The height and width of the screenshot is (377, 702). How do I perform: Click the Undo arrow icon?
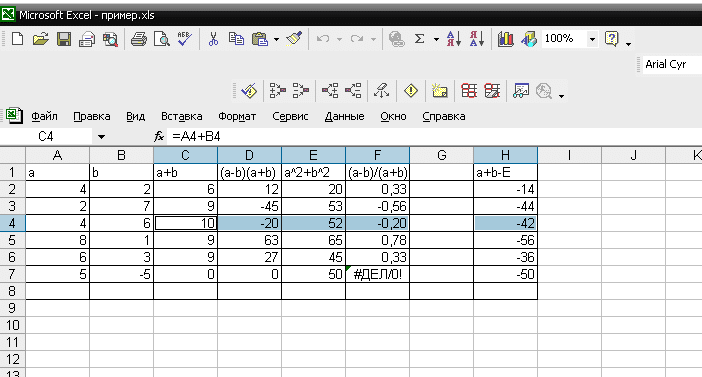click(323, 39)
